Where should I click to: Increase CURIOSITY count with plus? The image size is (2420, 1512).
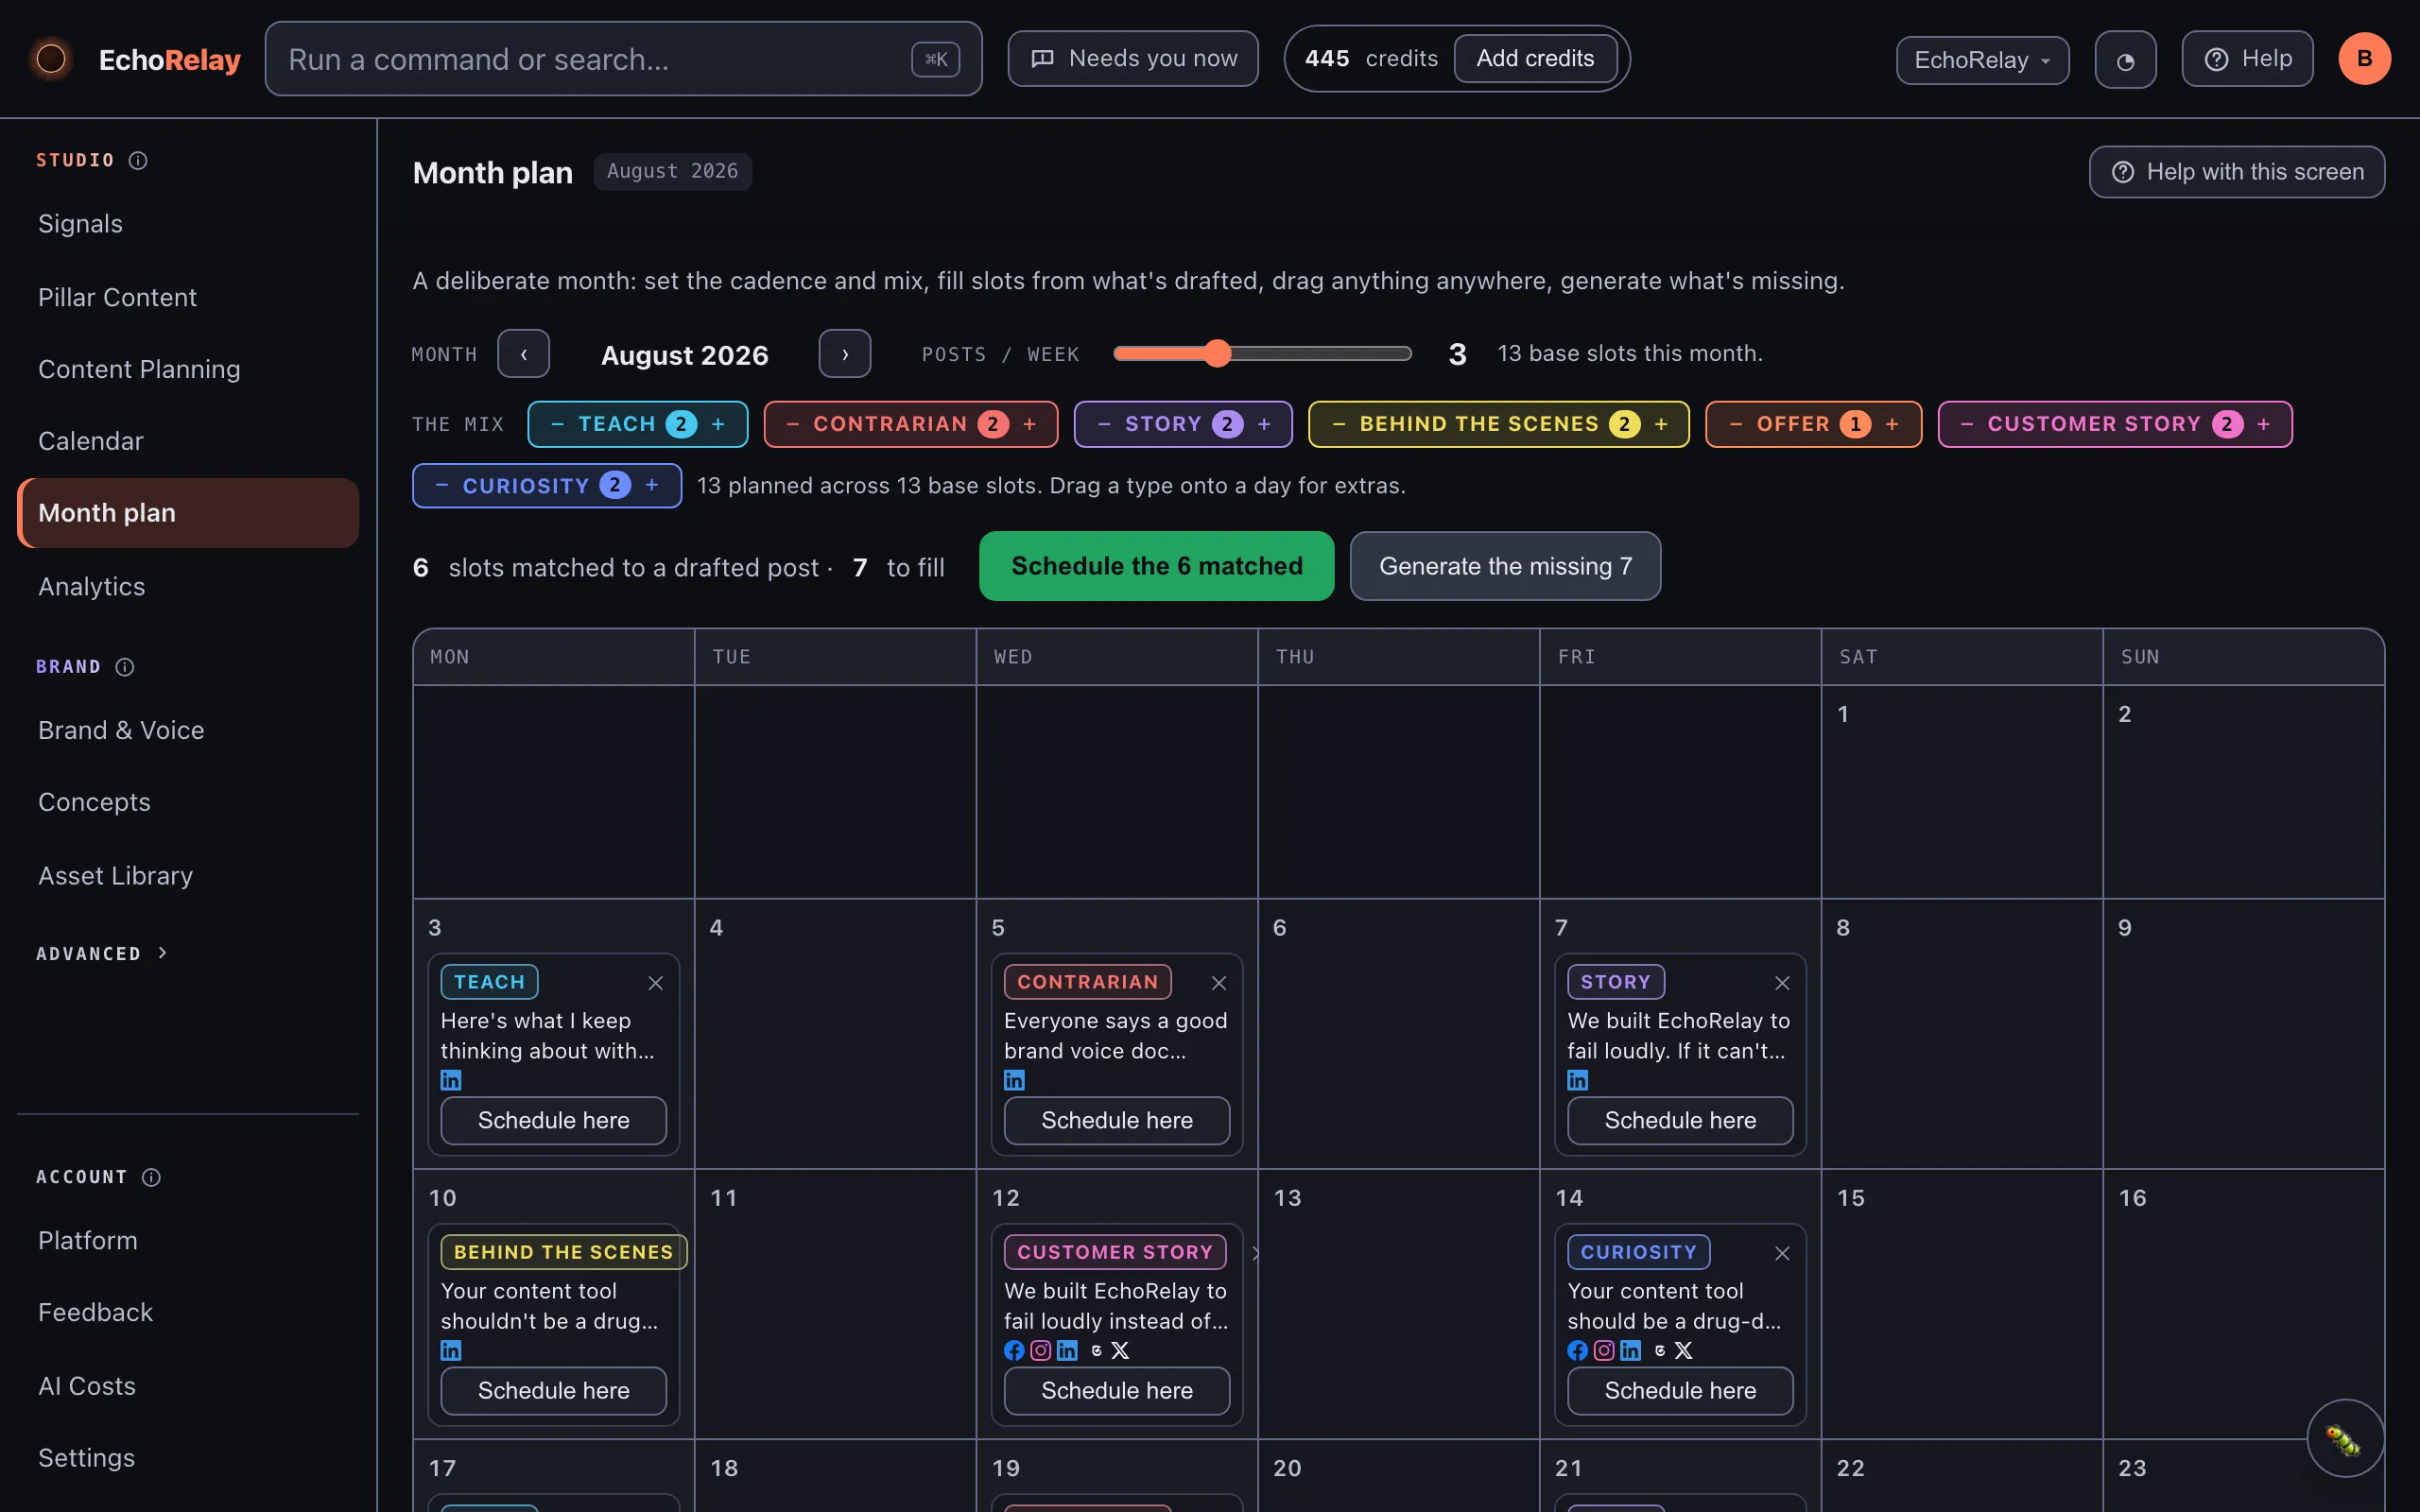click(x=652, y=485)
